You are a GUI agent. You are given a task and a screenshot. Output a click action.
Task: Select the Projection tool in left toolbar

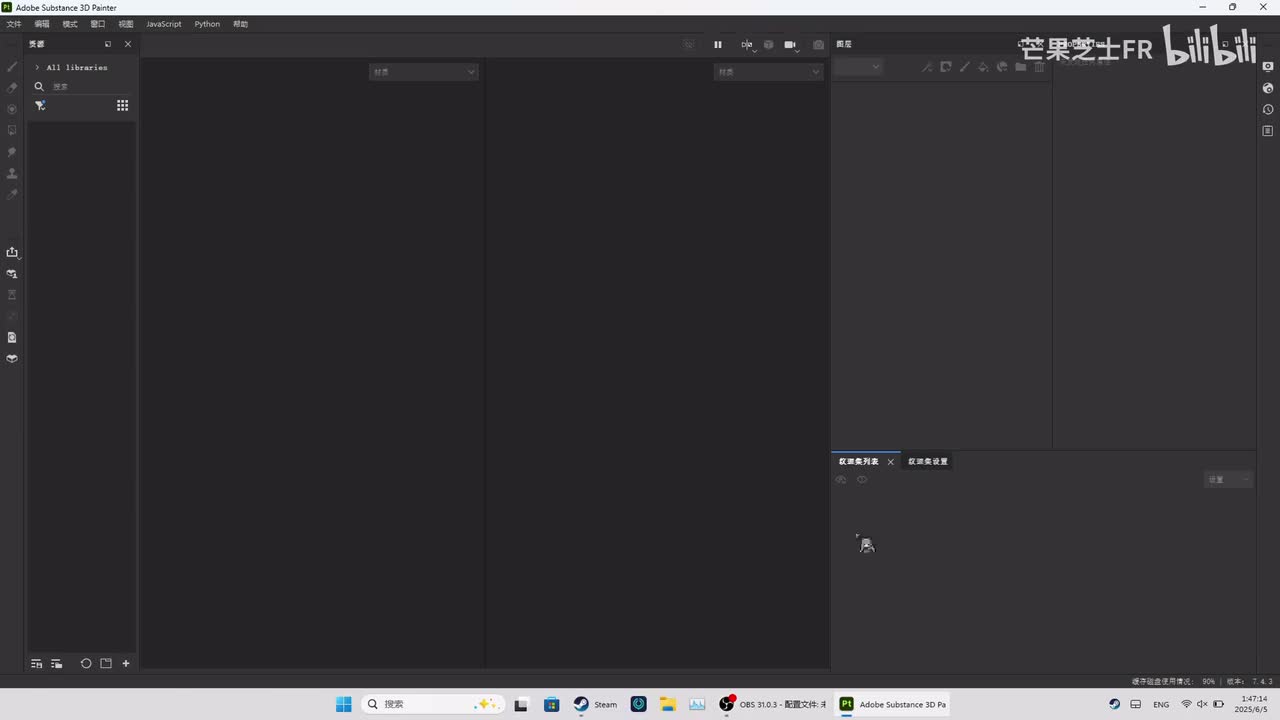[12, 109]
